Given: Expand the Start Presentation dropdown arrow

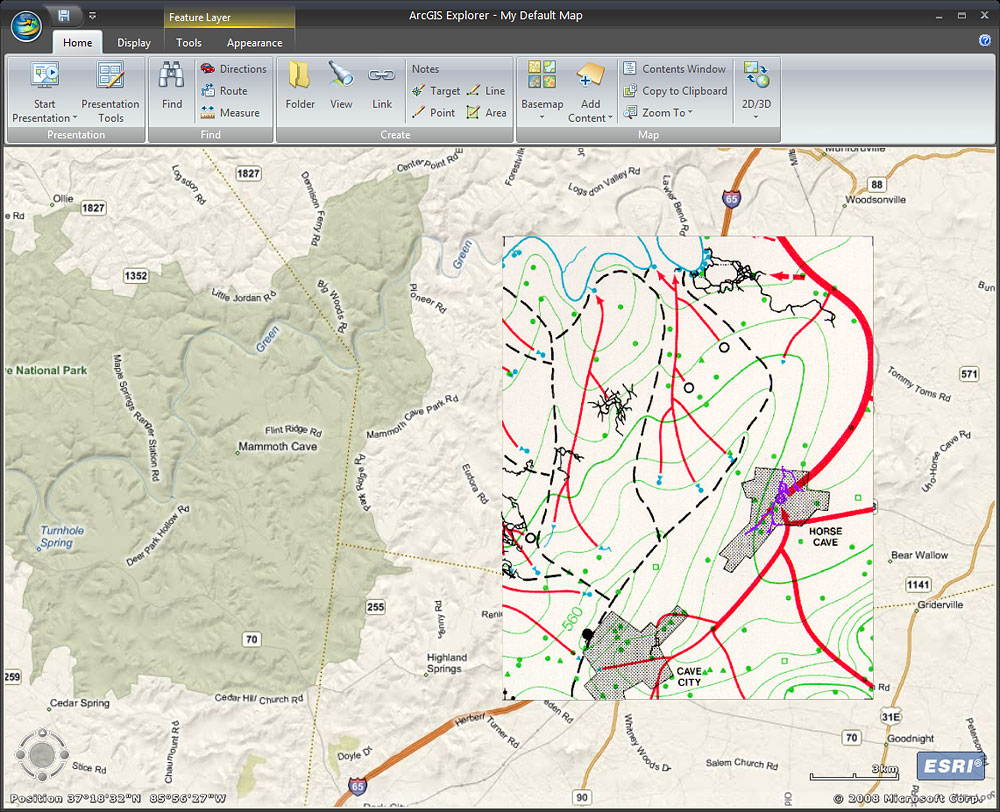Looking at the screenshot, I should (x=75, y=118).
